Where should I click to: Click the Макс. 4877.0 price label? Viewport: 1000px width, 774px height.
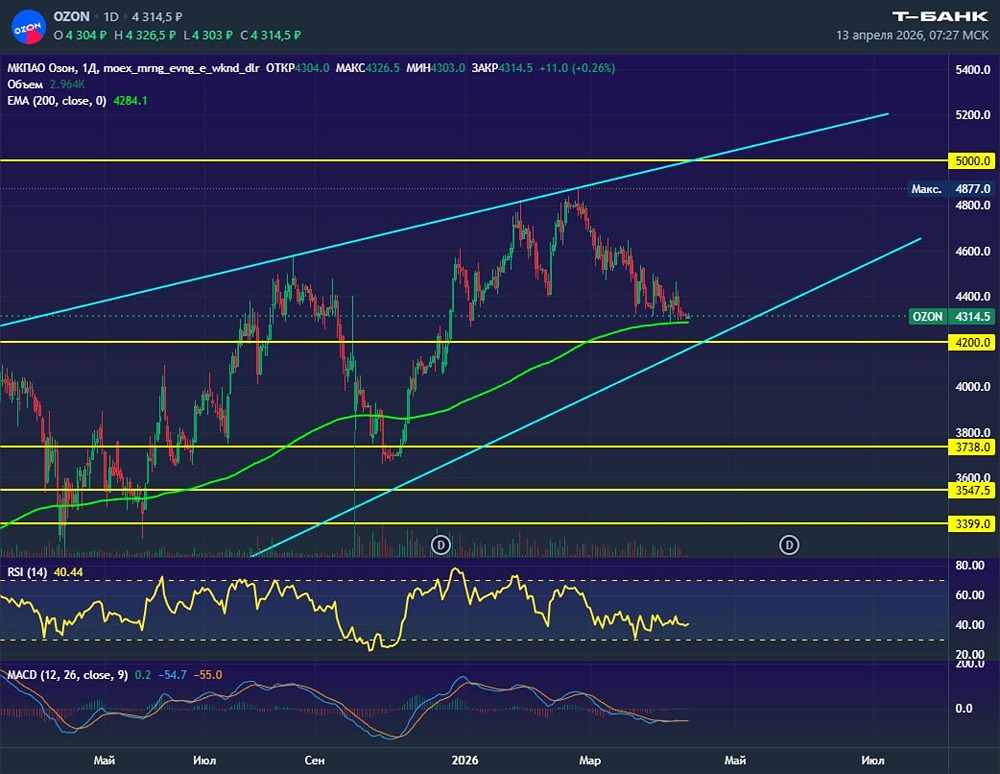(951, 189)
